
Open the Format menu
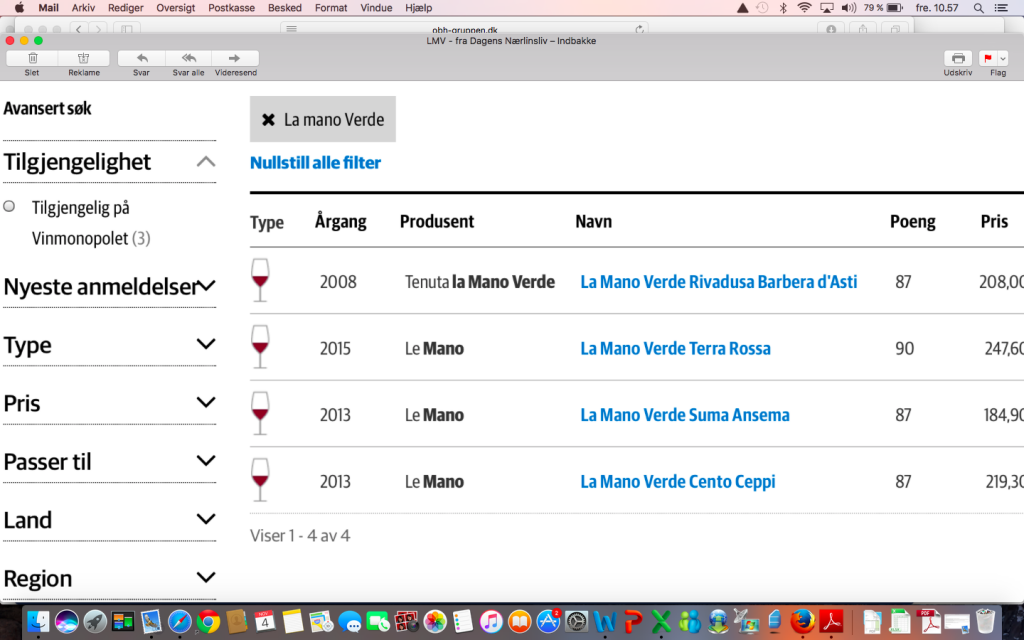tap(331, 8)
